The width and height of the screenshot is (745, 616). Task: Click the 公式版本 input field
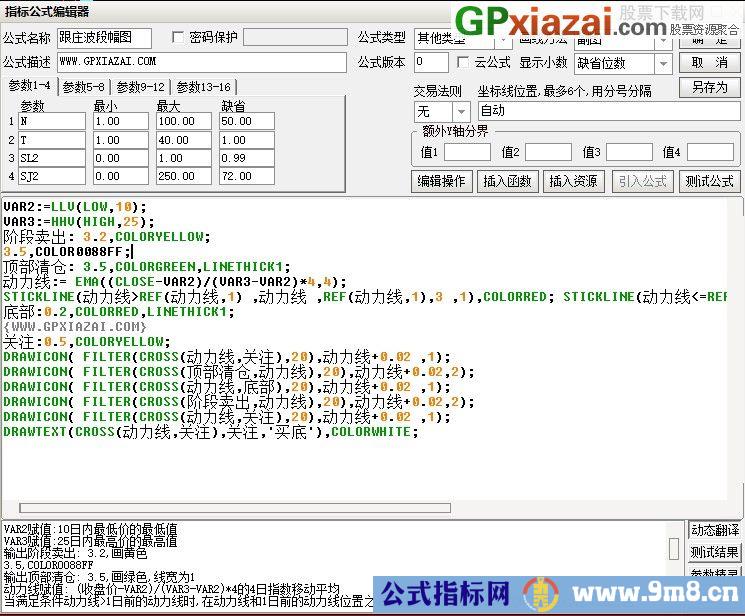point(431,62)
